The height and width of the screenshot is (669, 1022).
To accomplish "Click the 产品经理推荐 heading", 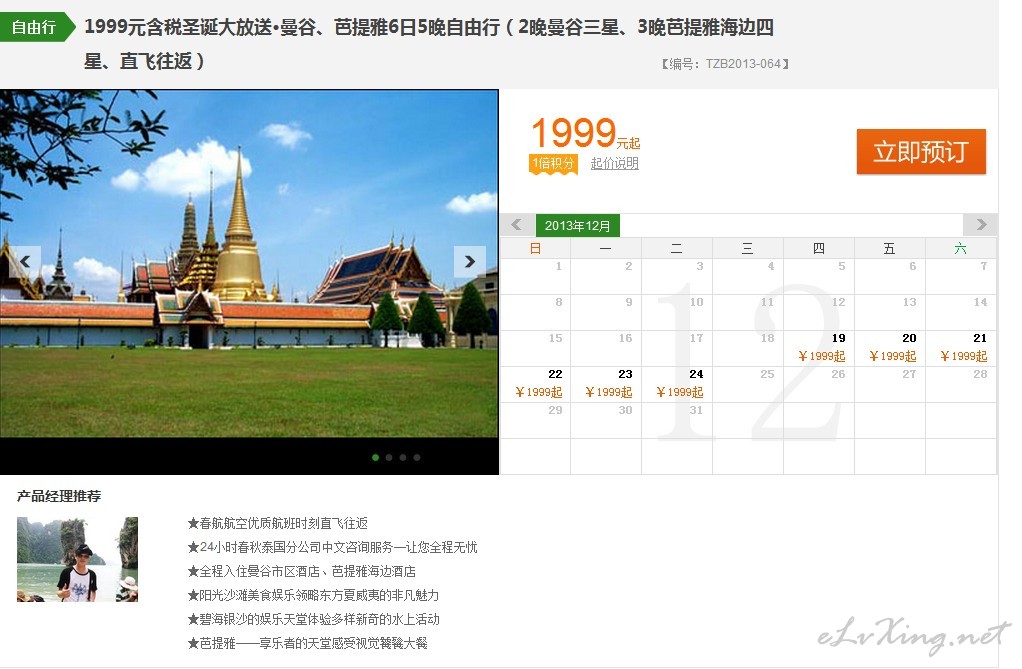I will coord(59,496).
